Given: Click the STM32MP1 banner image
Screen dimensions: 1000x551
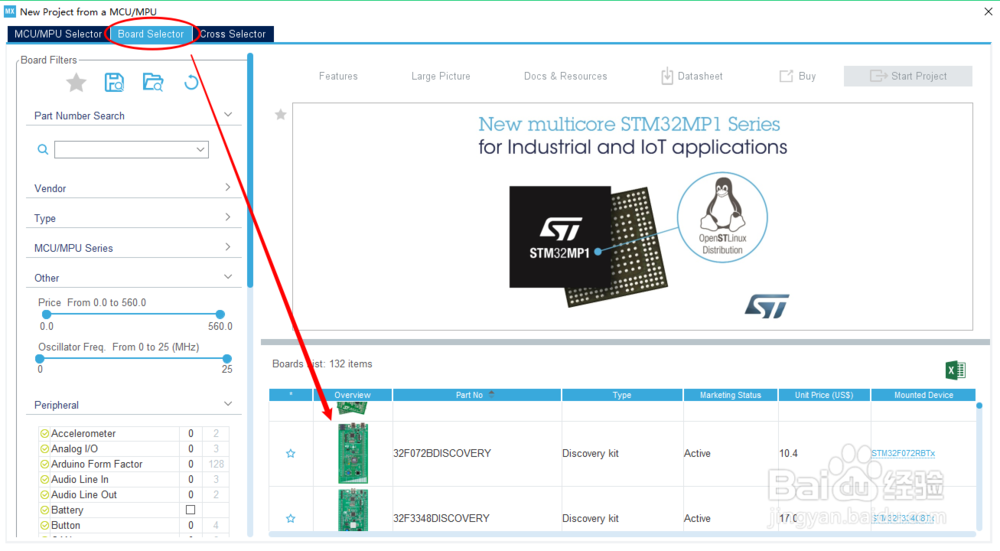Looking at the screenshot, I should pyautogui.click(x=633, y=217).
